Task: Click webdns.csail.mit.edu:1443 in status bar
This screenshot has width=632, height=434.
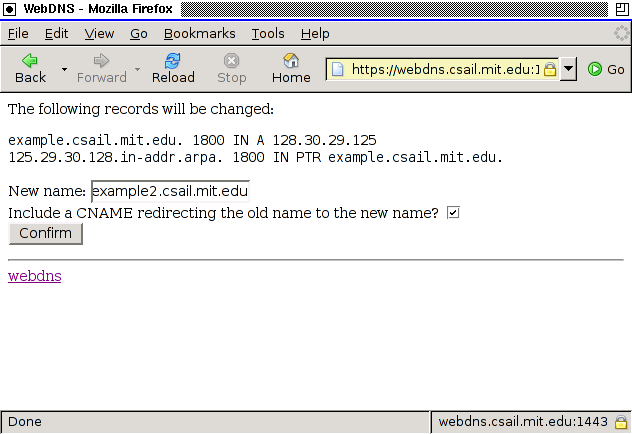Action: [x=523, y=422]
